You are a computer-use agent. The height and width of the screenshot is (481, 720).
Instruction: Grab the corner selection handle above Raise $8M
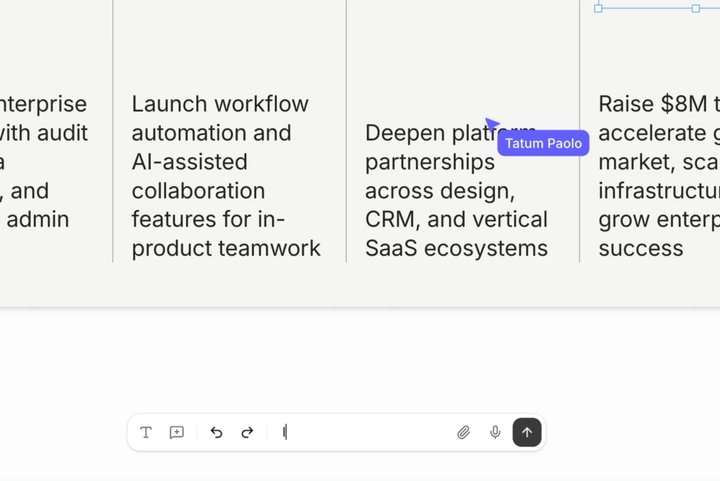click(x=598, y=8)
